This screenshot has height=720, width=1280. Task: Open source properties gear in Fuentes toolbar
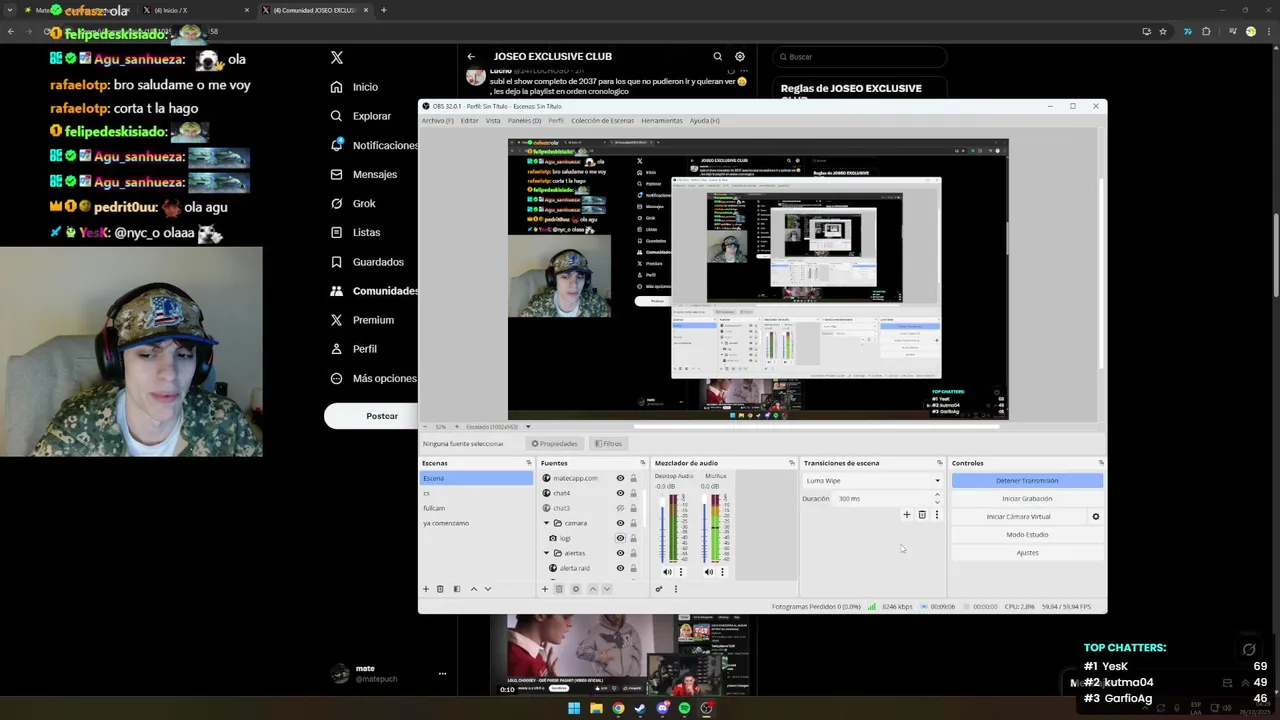575,589
